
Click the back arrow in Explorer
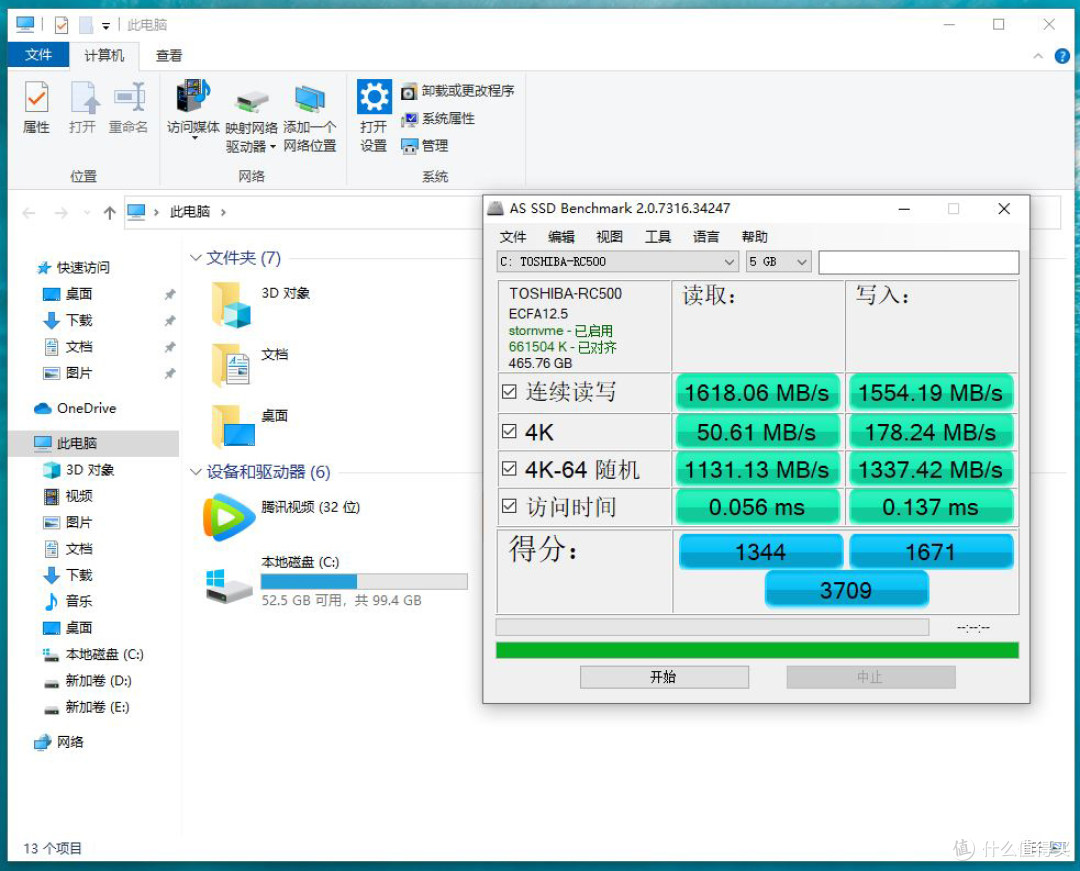point(29,213)
